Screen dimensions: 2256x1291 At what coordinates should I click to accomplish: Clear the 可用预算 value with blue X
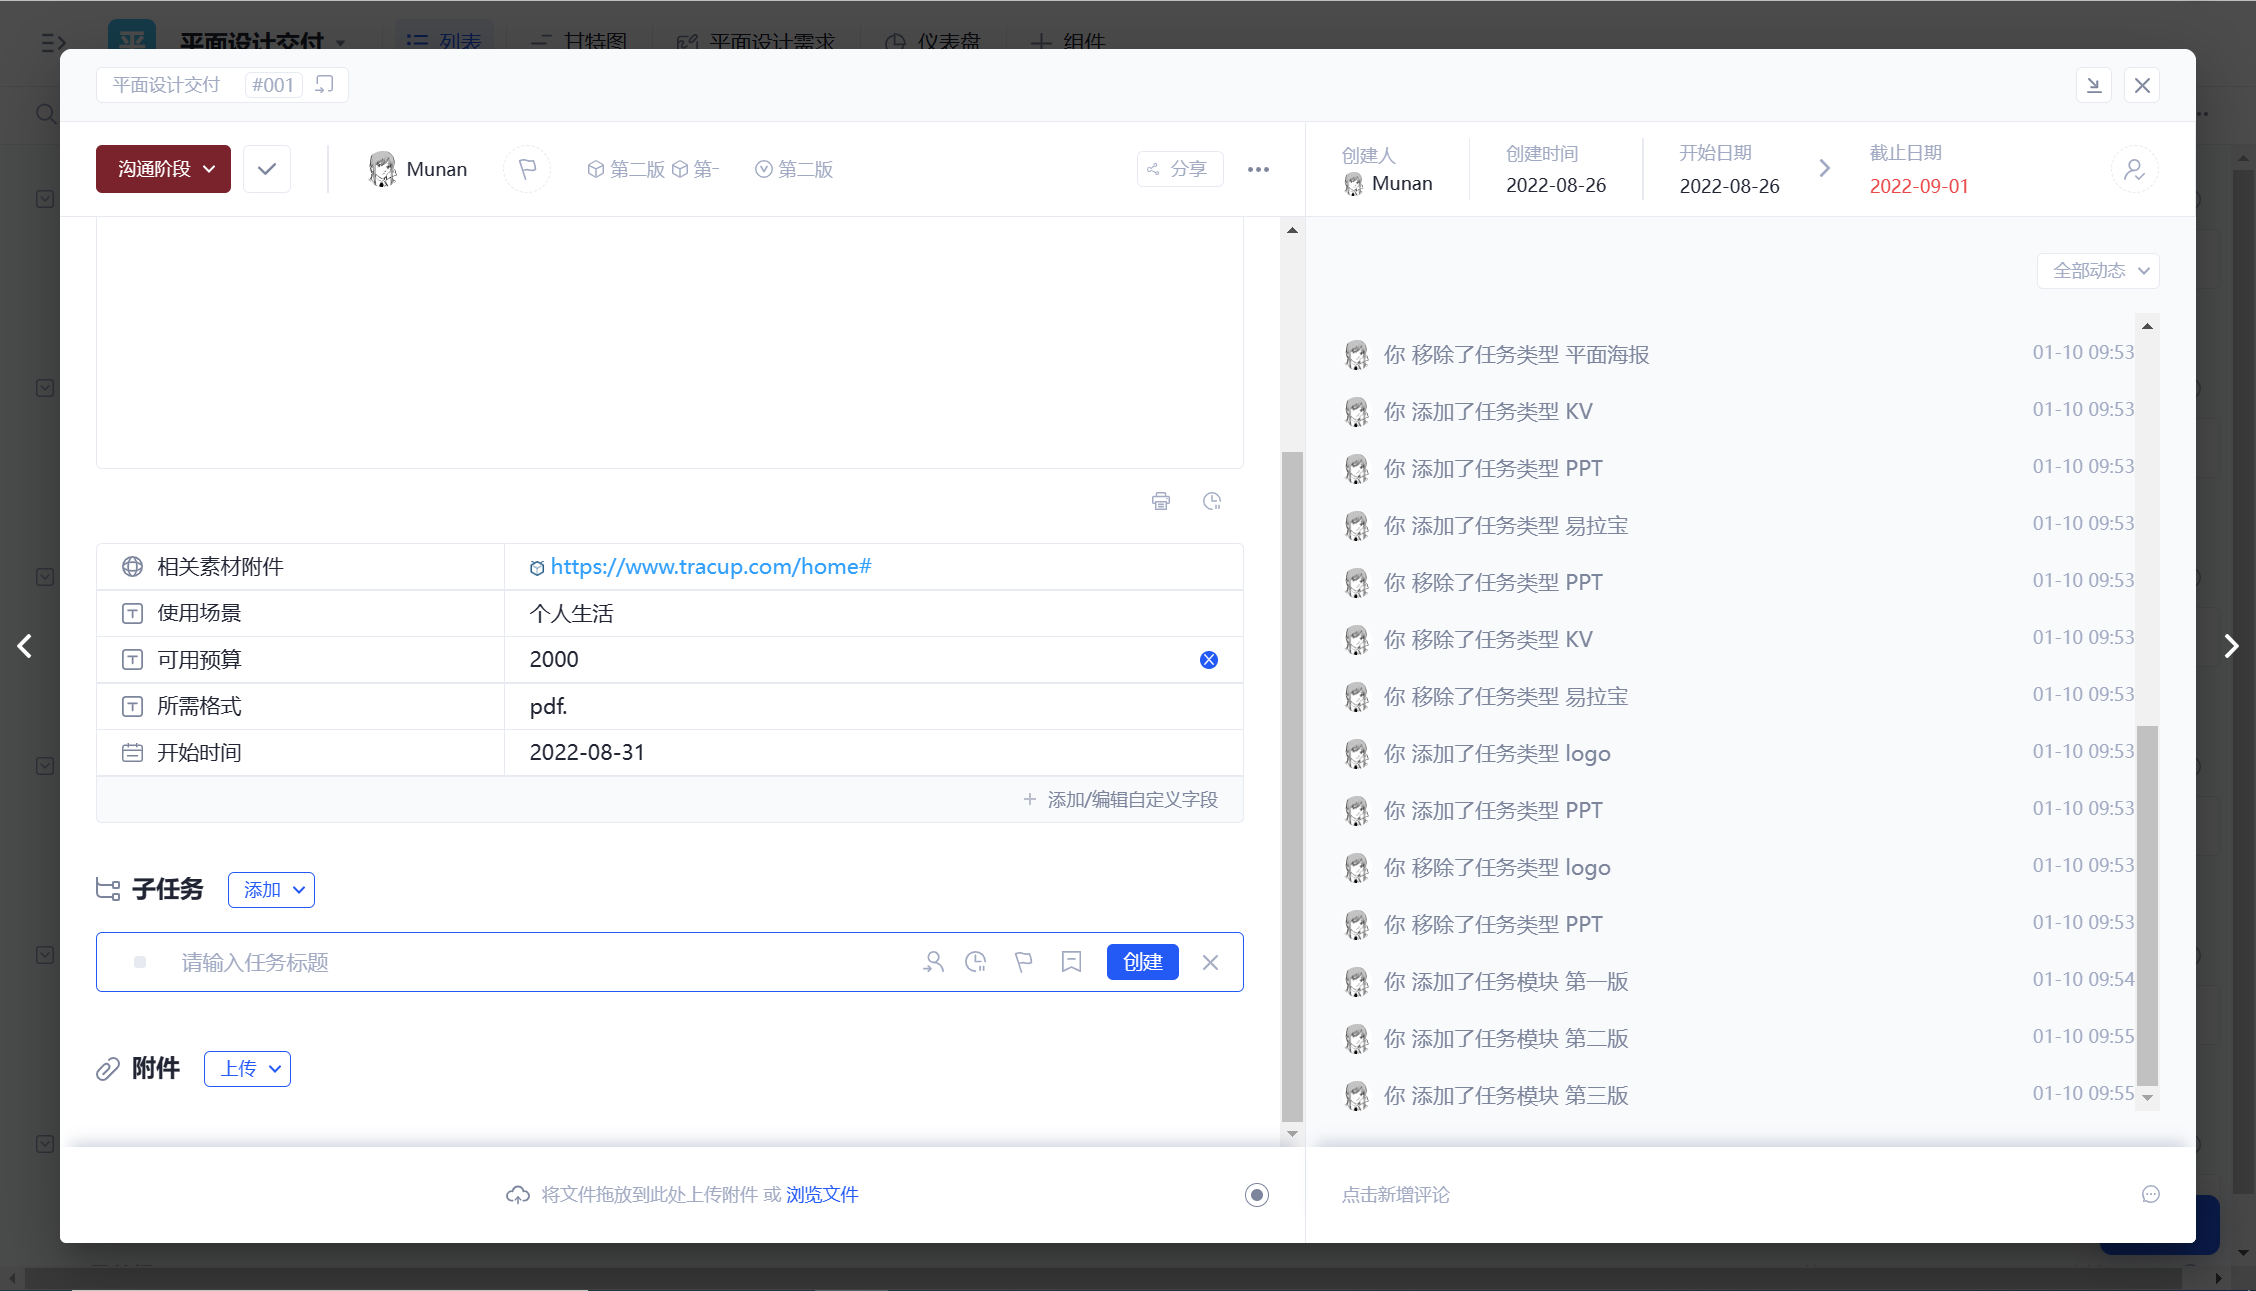point(1208,660)
